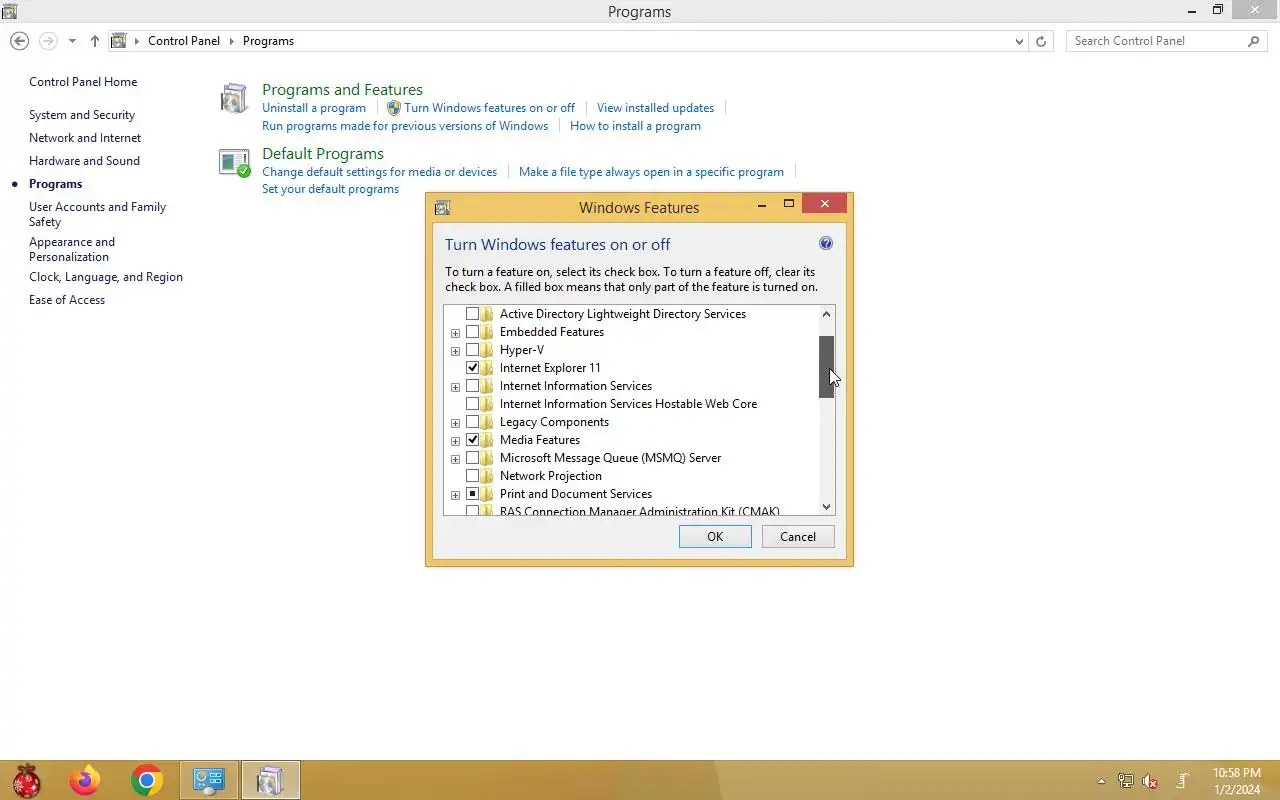Click the Search Control Panel field
Viewport: 1280px width, 800px height.
point(1156,41)
